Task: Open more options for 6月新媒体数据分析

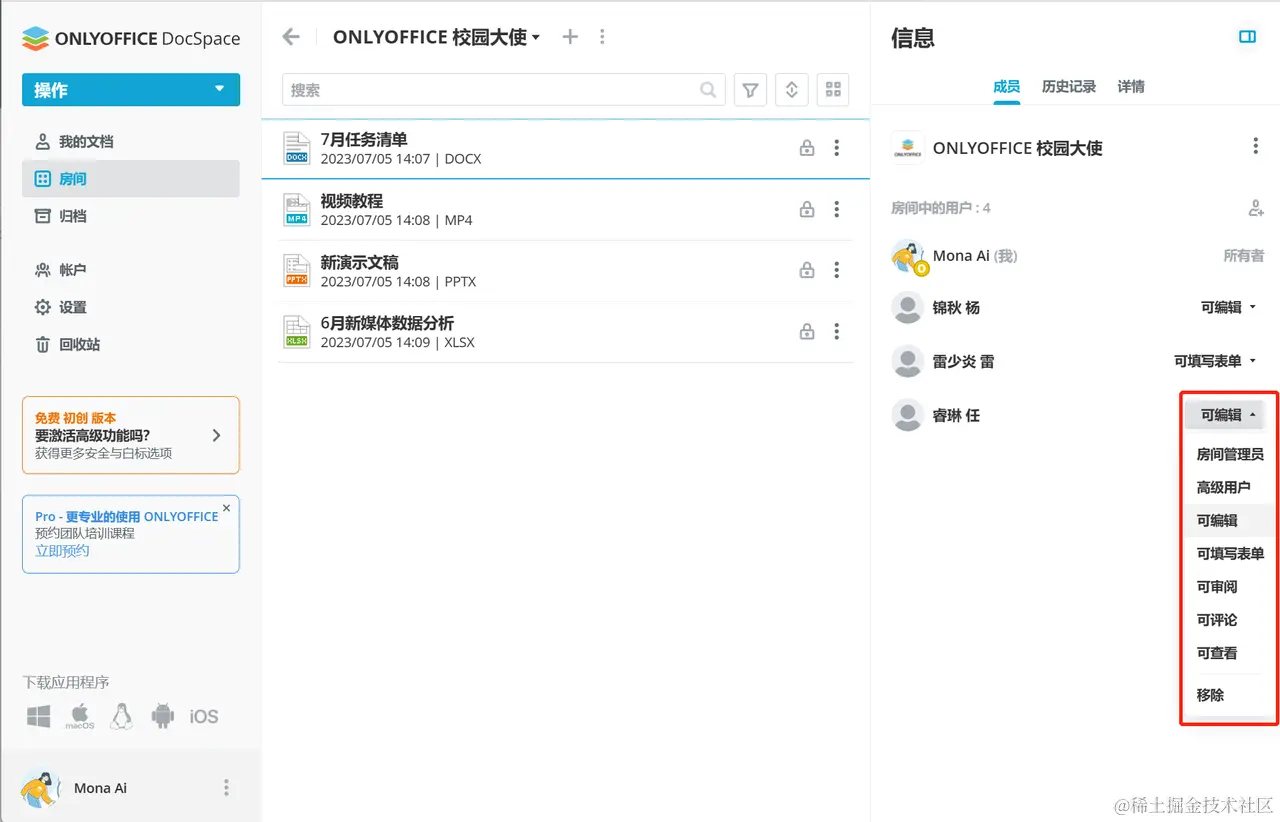Action: (x=837, y=332)
